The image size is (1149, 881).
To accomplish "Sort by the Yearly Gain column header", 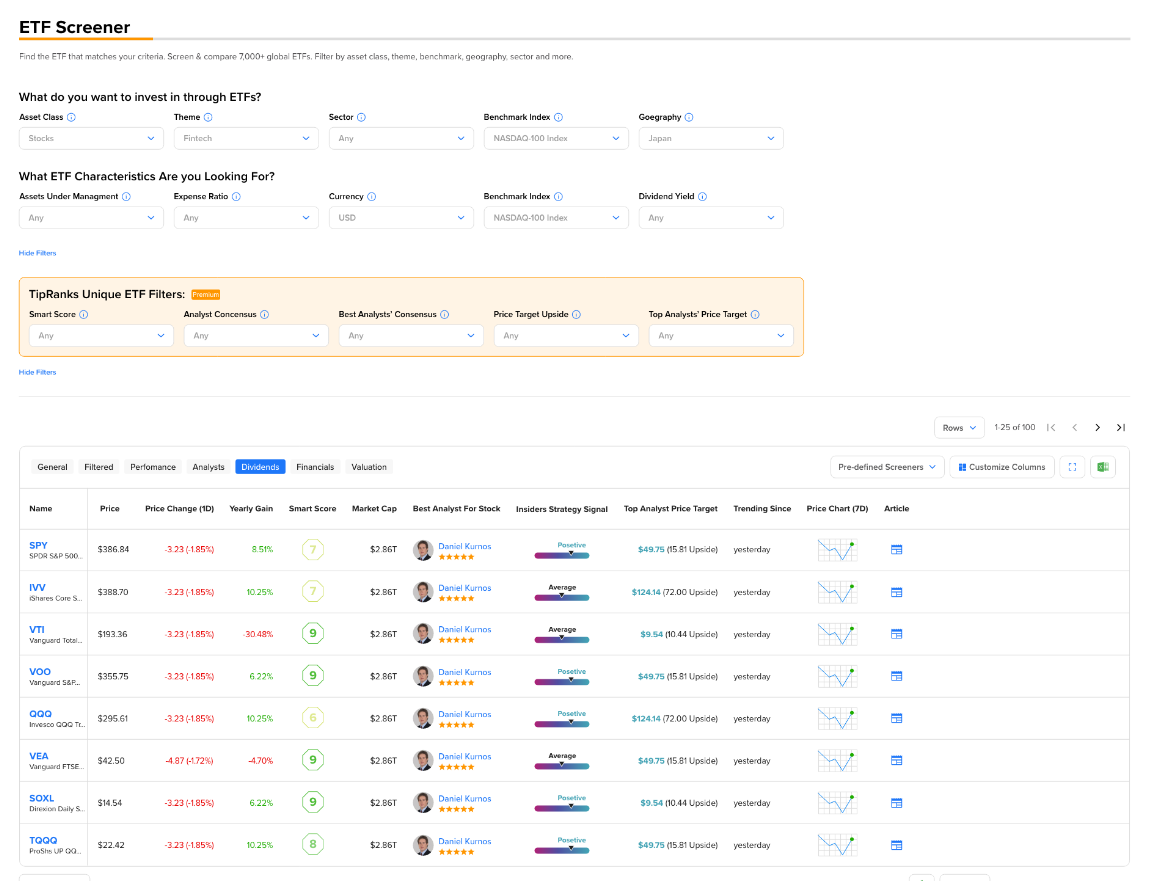I will 251,509.
